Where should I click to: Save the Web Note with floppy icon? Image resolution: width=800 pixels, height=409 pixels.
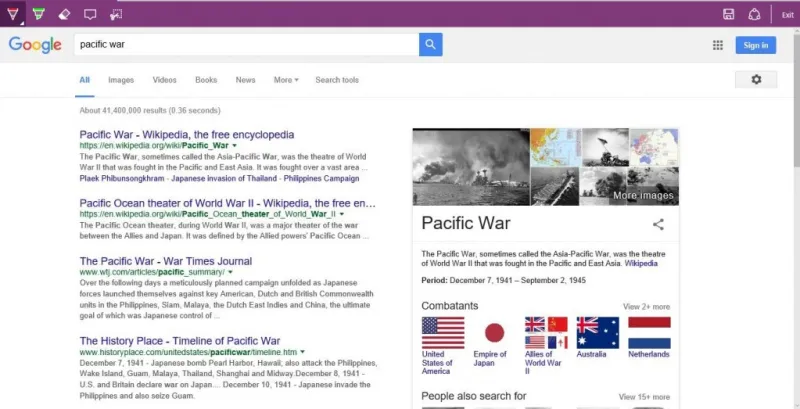click(x=729, y=14)
